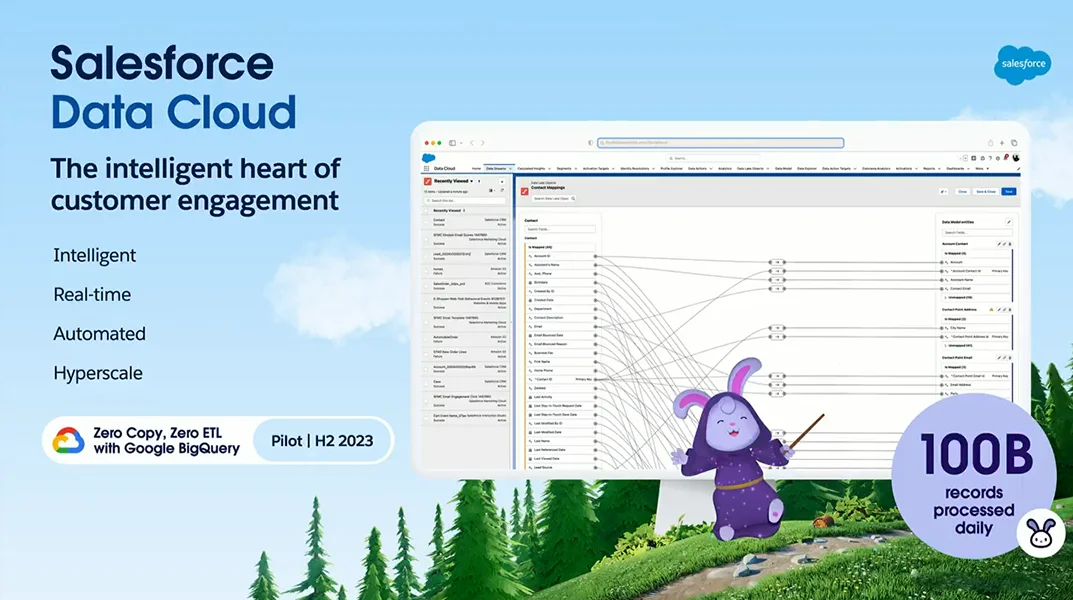
Task: Select the Account ID field connector dot
Action: [595, 256]
